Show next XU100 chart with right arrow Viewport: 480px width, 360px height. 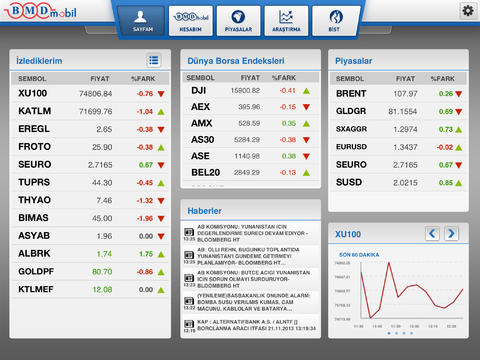451,233
